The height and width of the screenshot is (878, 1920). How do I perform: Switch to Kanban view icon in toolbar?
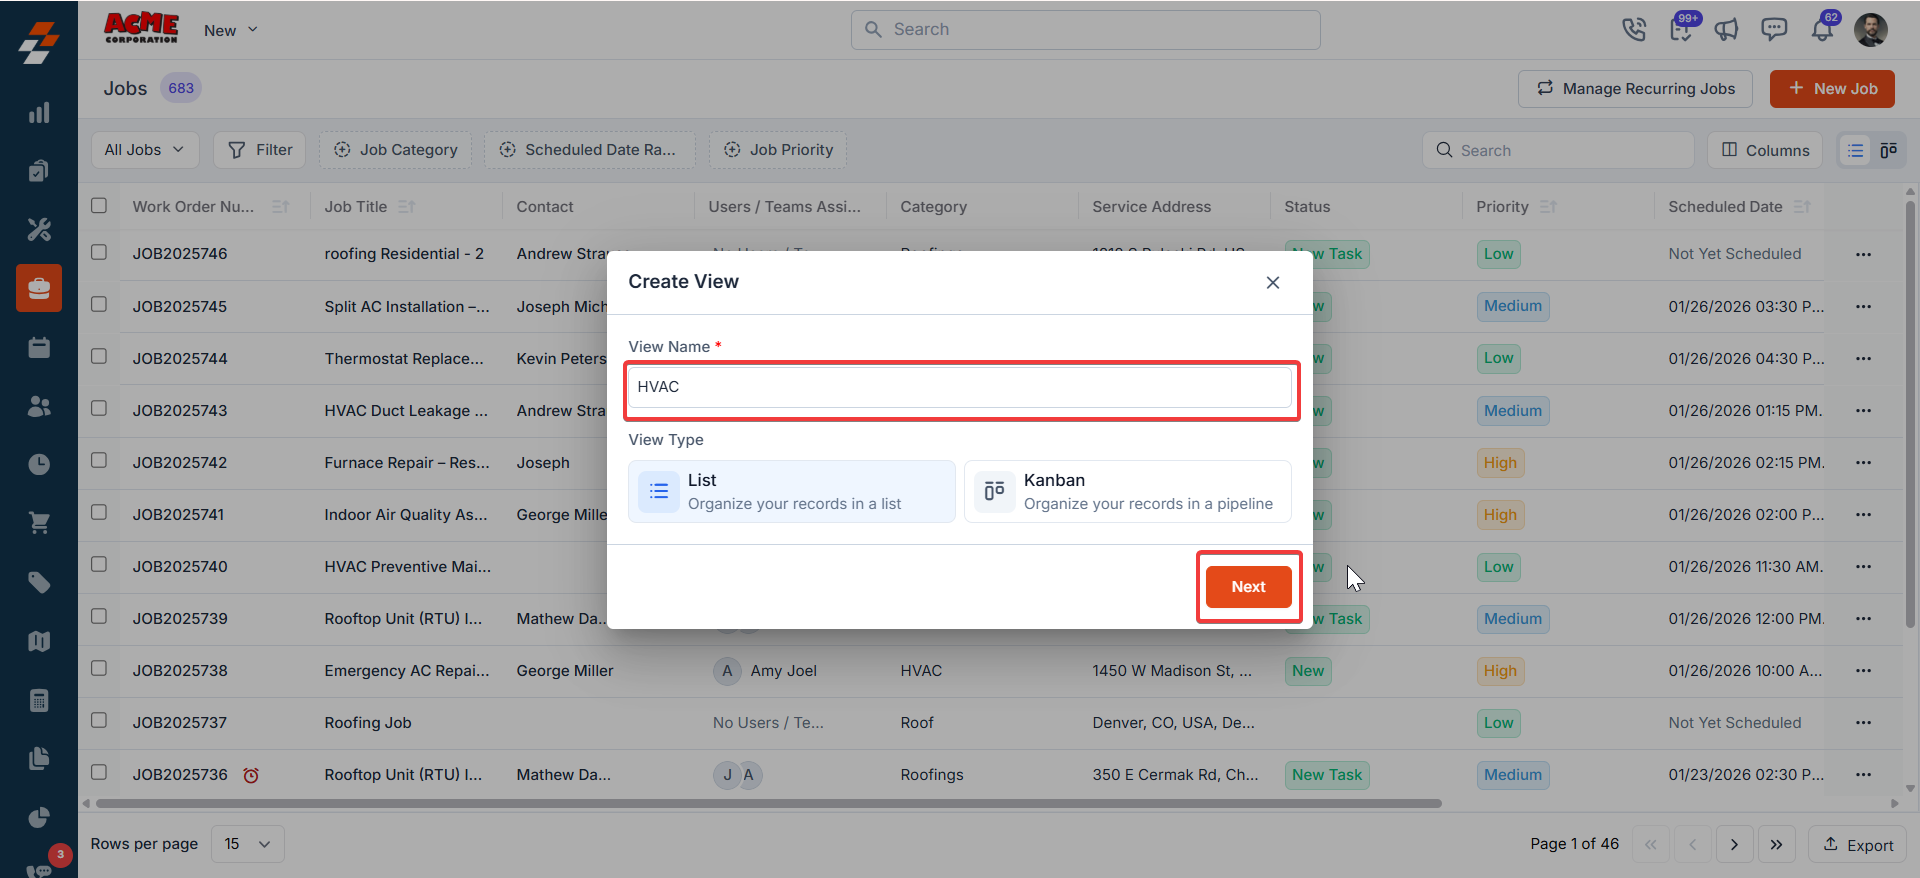click(1888, 150)
